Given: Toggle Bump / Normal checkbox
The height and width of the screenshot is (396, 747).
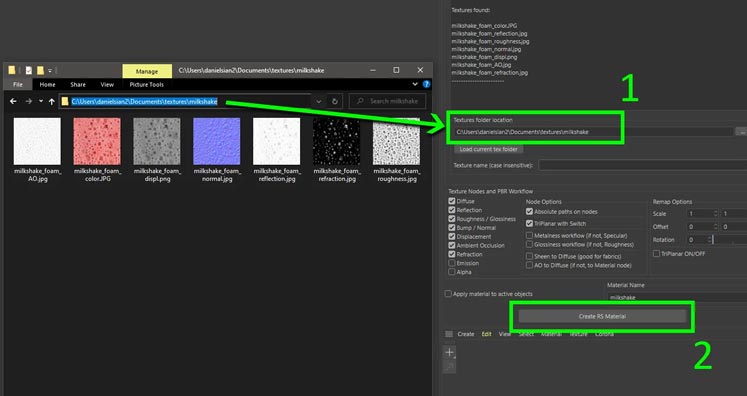Looking at the screenshot, I should pyautogui.click(x=452, y=228).
